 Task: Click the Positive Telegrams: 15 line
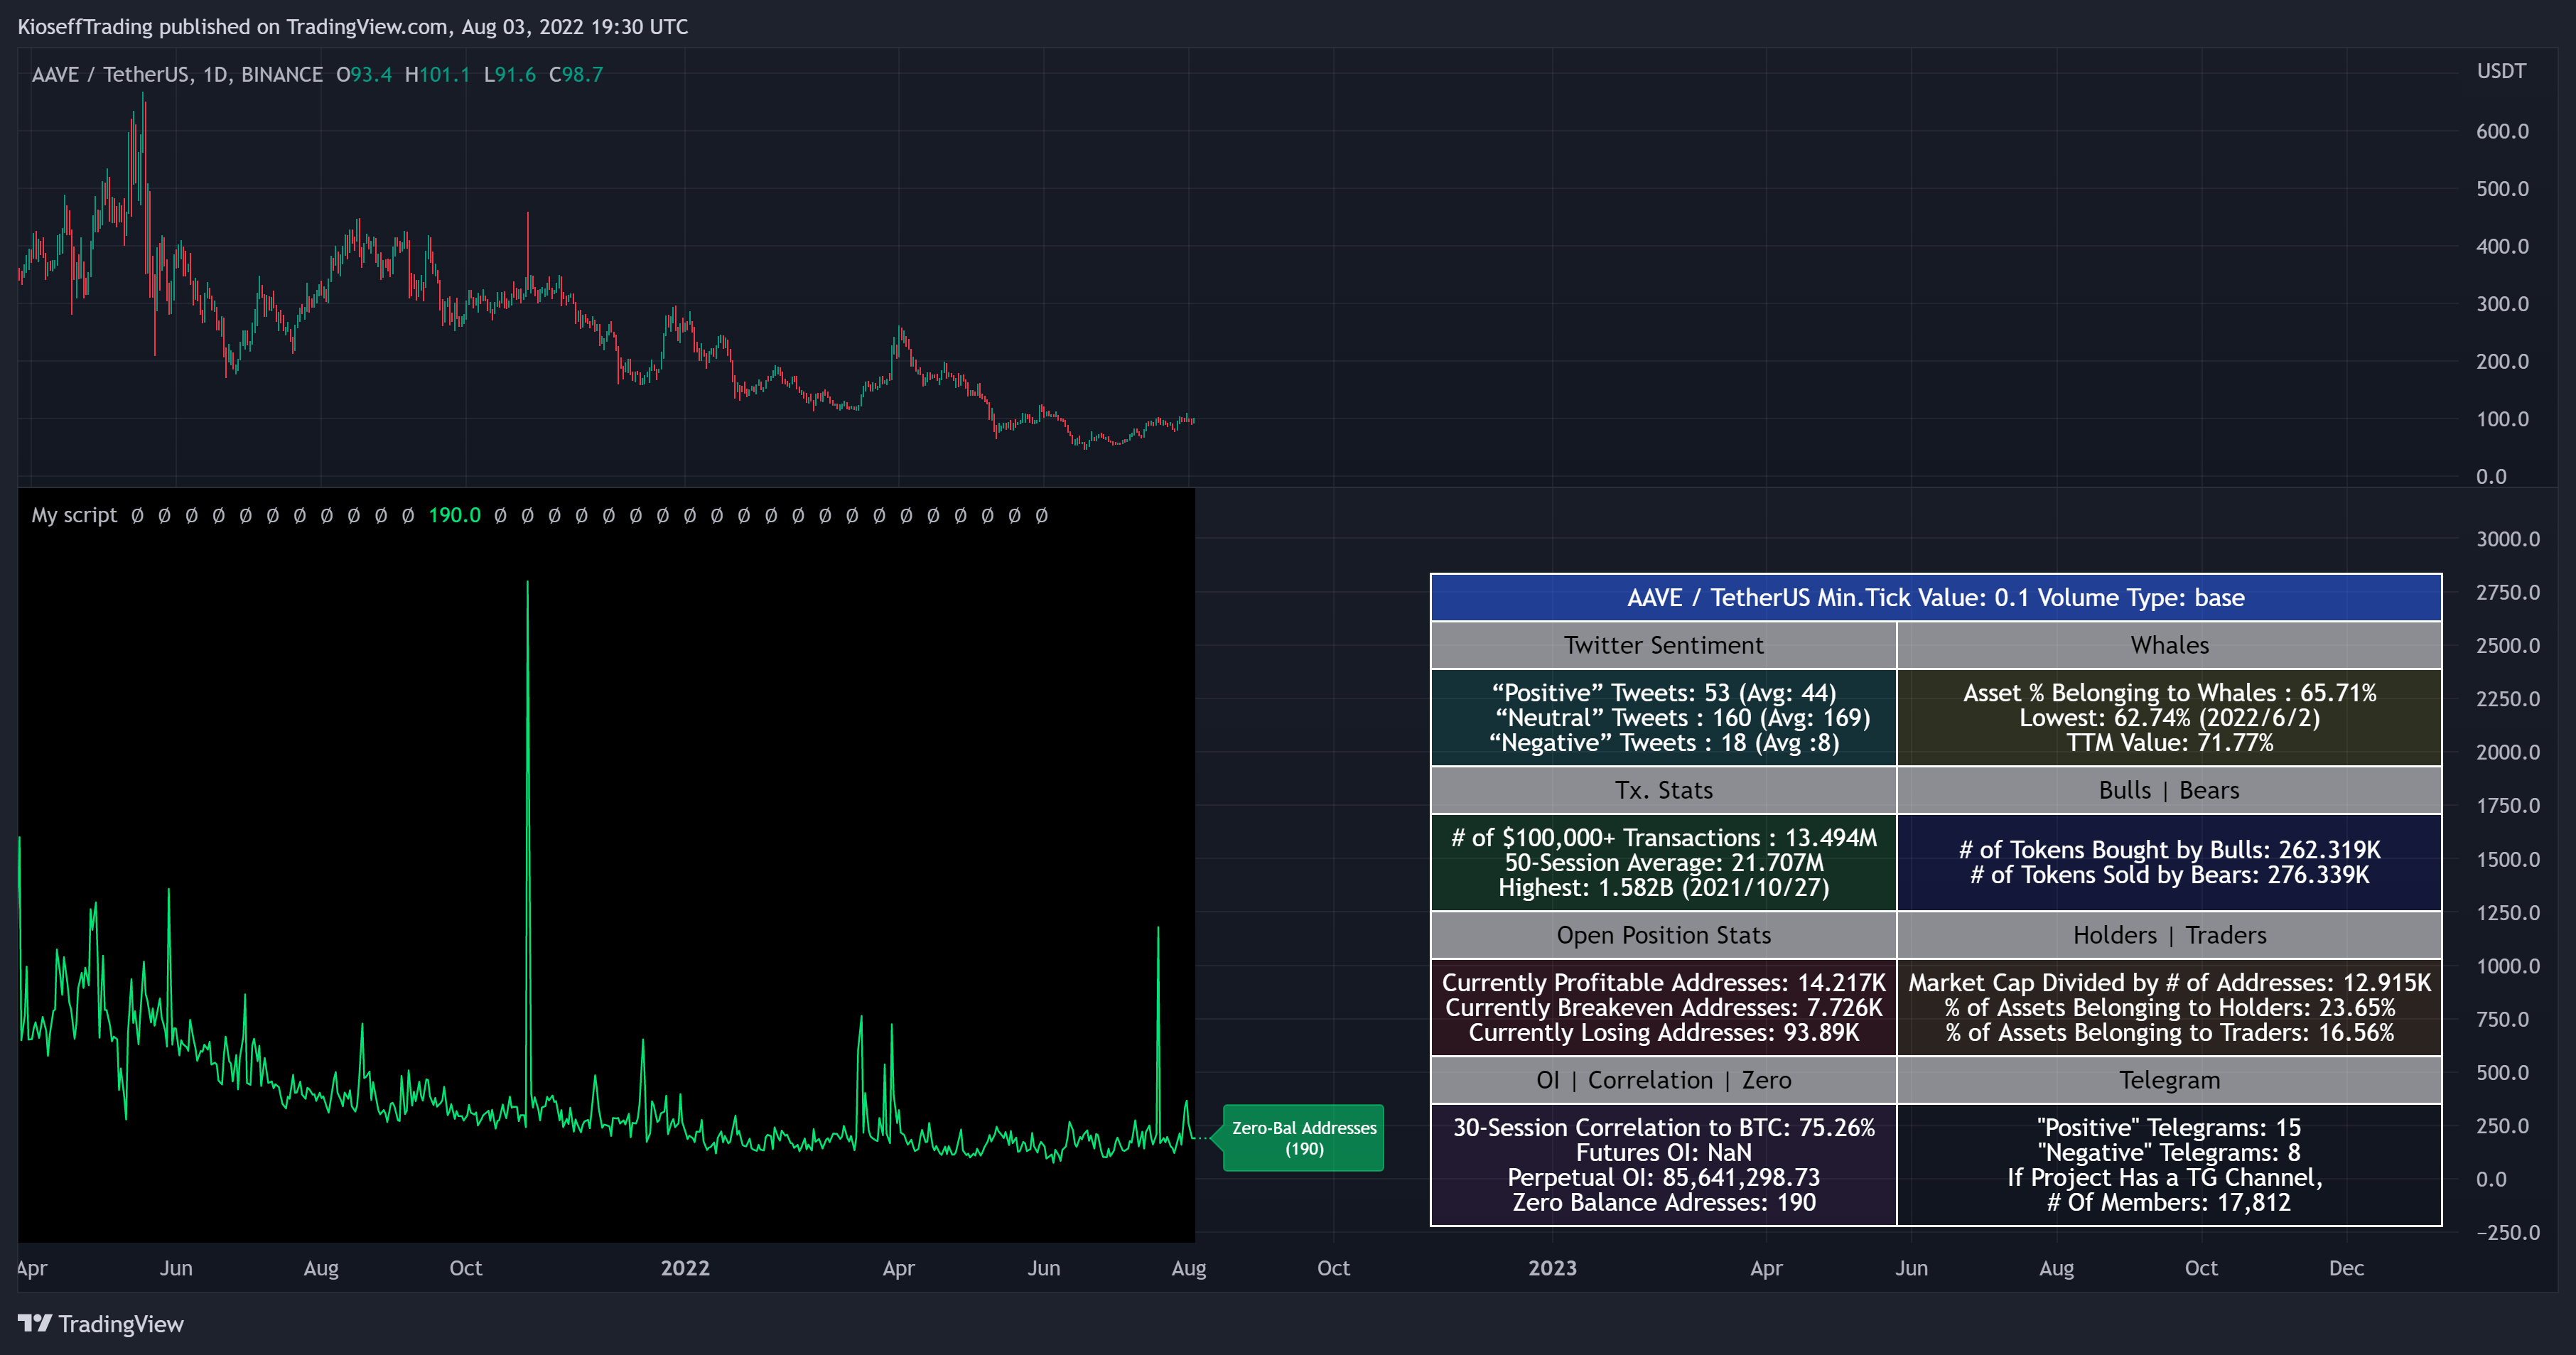(x=2170, y=1128)
